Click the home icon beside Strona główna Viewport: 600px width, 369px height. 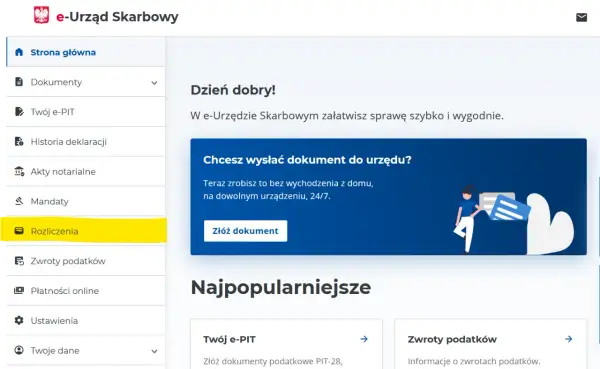click(19, 52)
